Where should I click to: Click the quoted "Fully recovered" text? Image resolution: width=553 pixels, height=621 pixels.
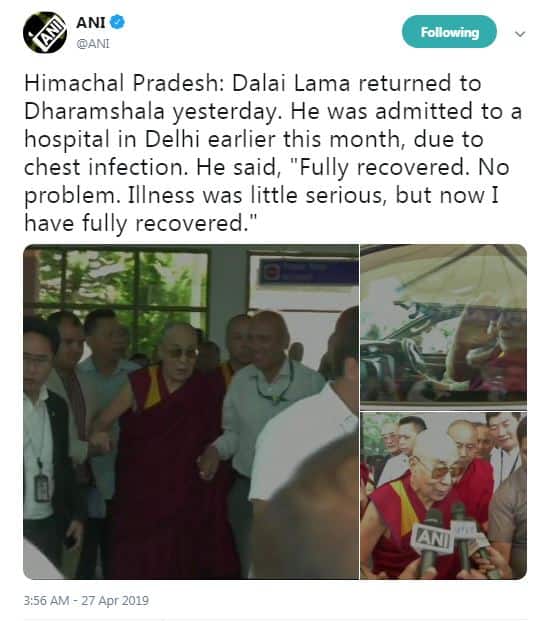378,168
